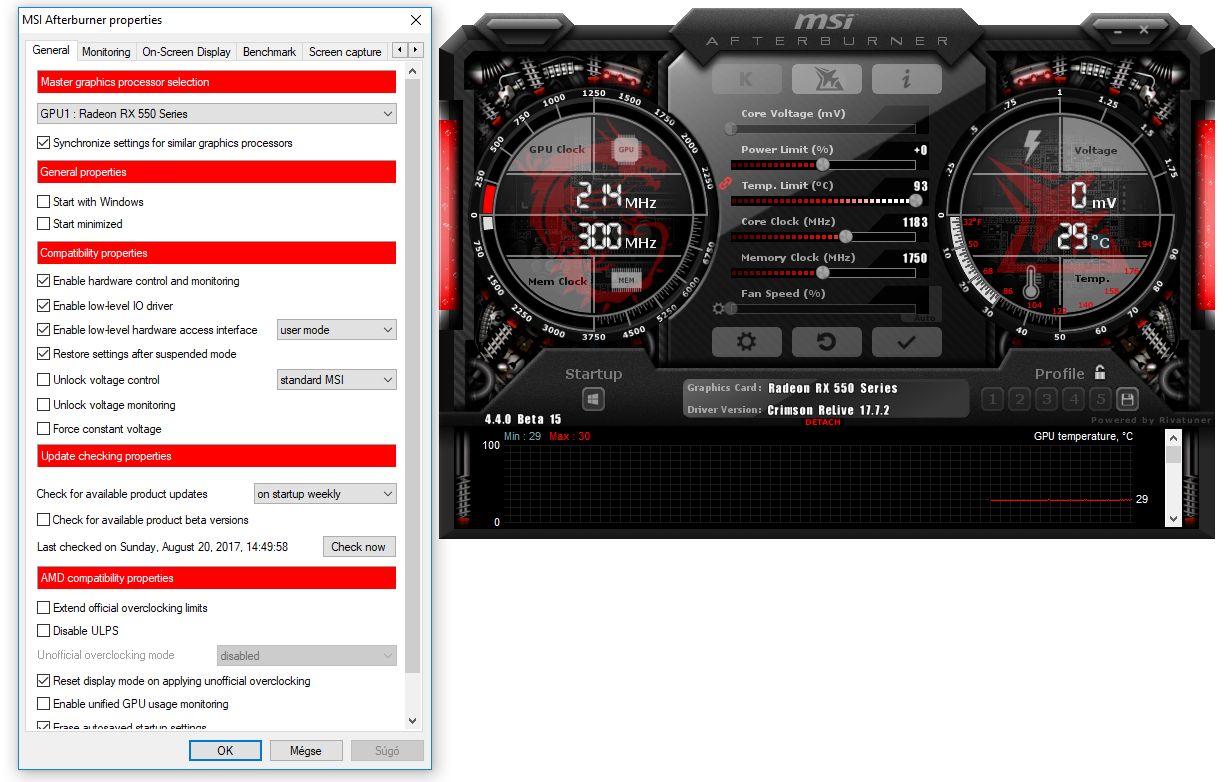Open the GPU1 Radeon RX 550 Series dropdown
The width and height of the screenshot is (1232, 782).
[x=216, y=114]
